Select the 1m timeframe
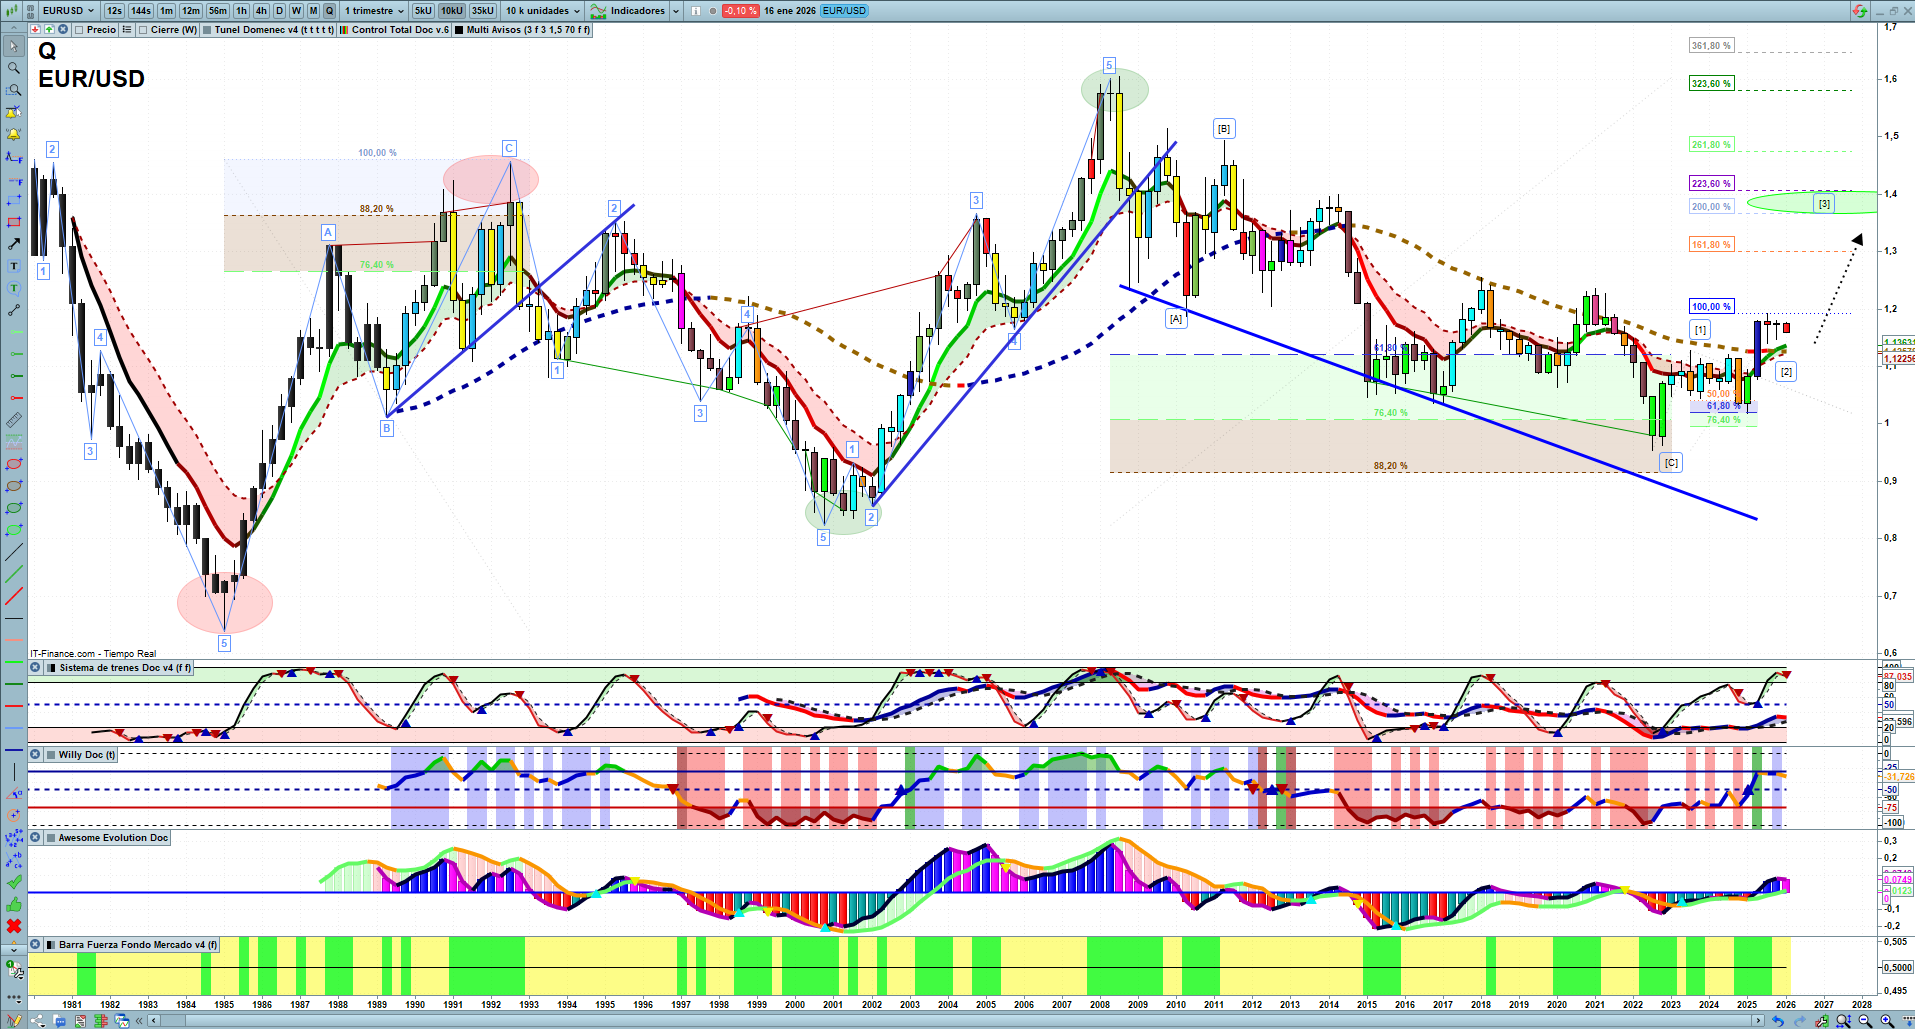The height and width of the screenshot is (1029, 1915). [166, 11]
